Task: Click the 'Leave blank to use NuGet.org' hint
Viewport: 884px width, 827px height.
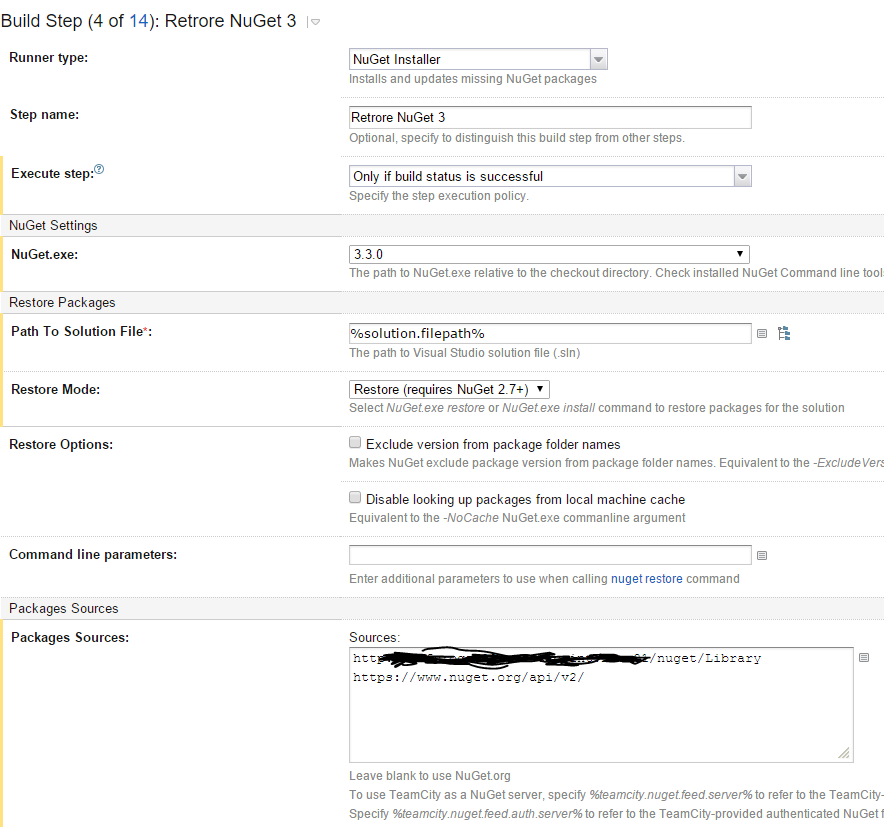Action: 430,776
